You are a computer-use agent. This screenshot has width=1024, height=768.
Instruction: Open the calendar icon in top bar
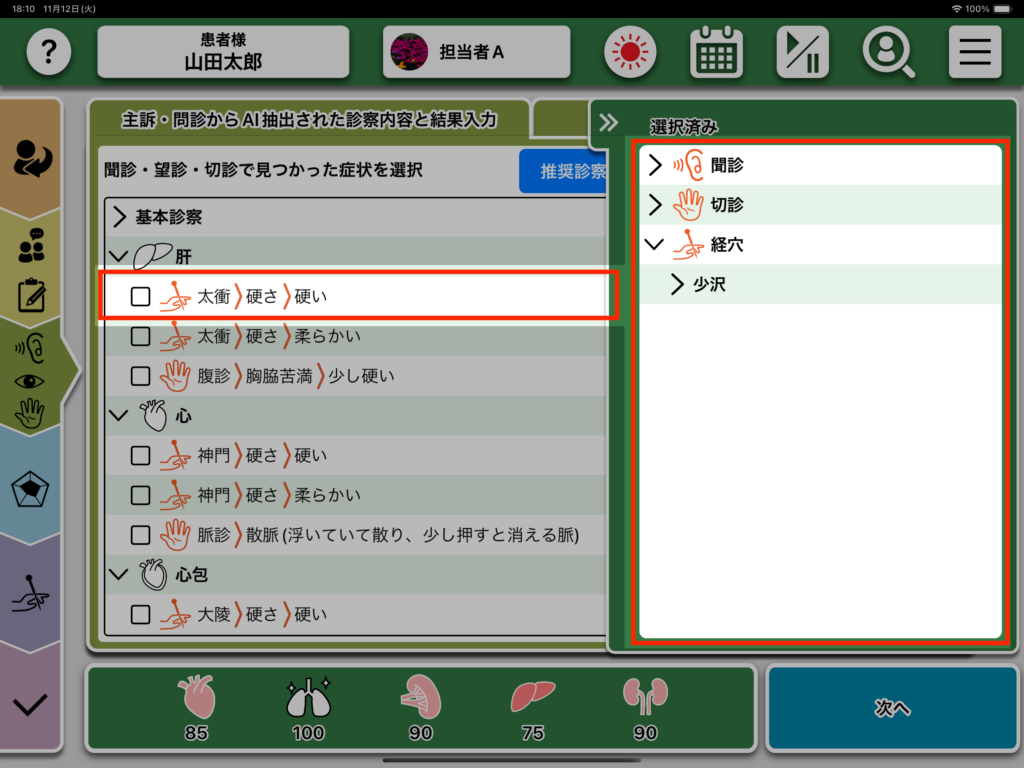pos(716,51)
